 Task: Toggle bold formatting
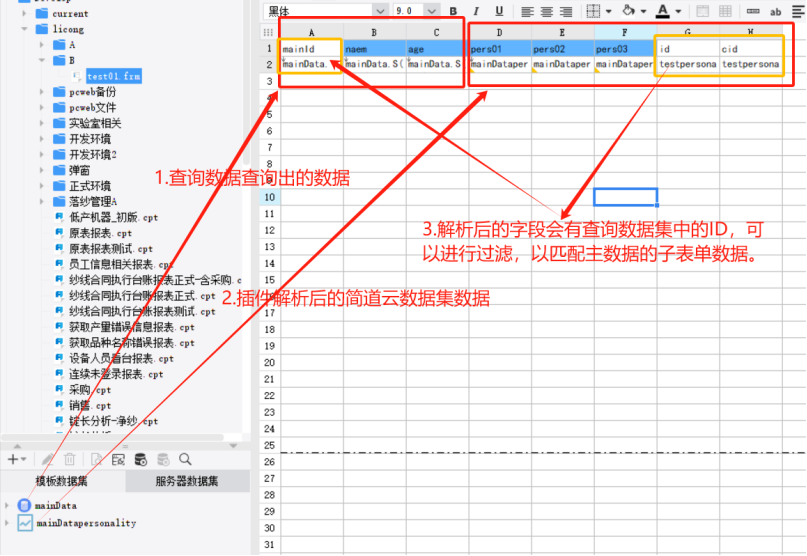click(x=453, y=11)
